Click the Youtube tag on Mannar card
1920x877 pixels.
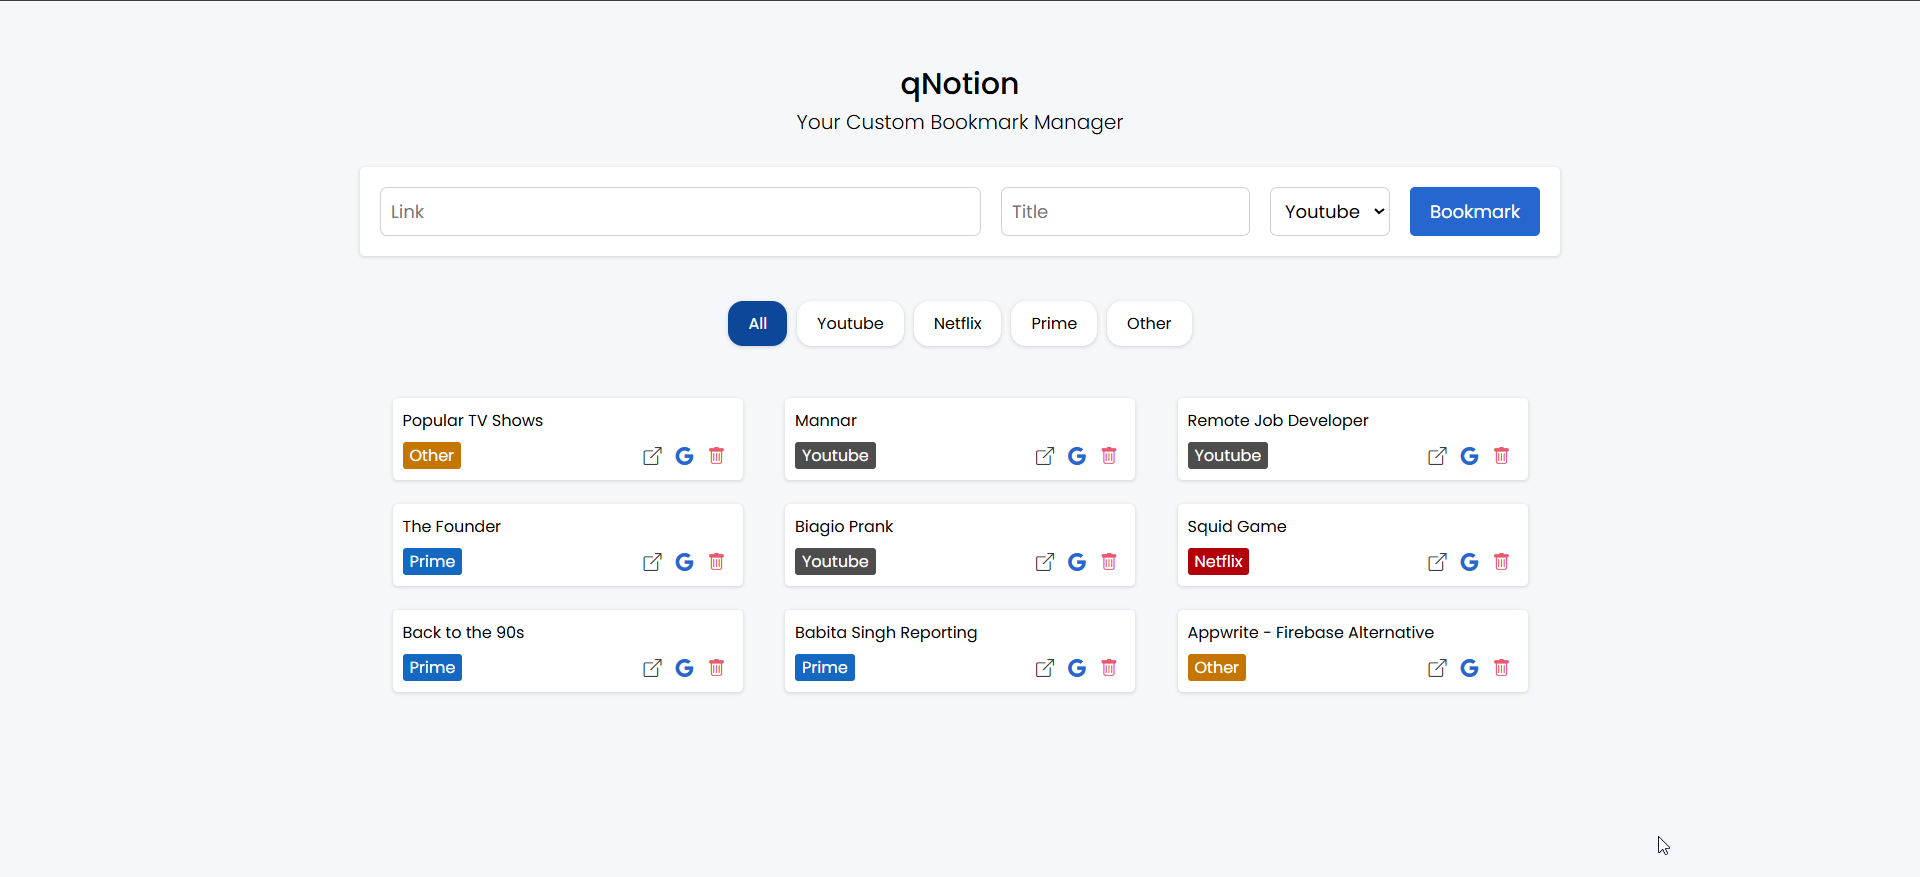(x=835, y=456)
